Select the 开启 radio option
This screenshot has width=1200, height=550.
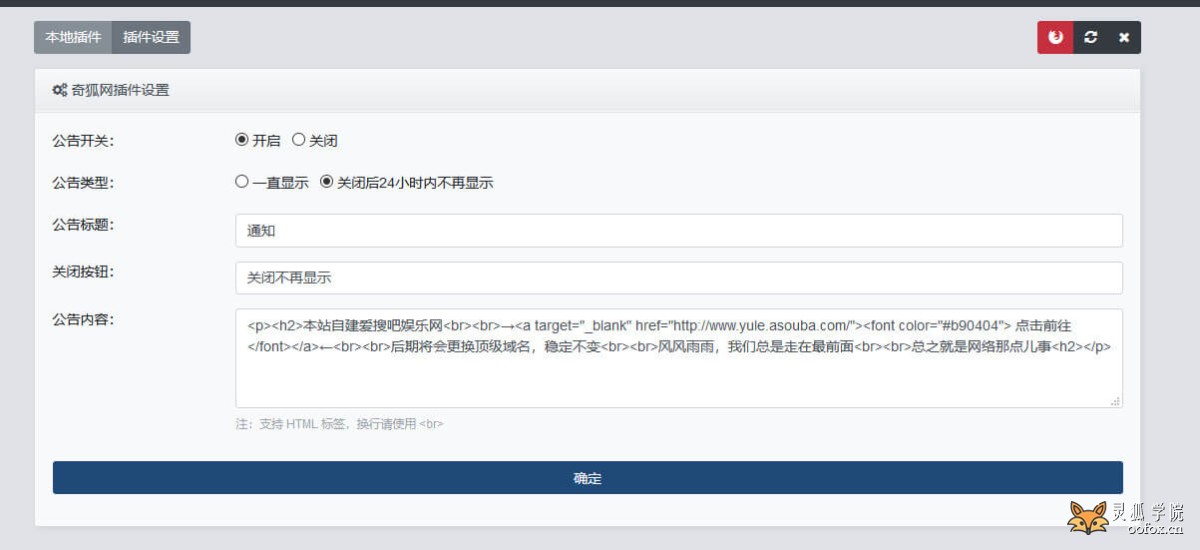pyautogui.click(x=241, y=140)
